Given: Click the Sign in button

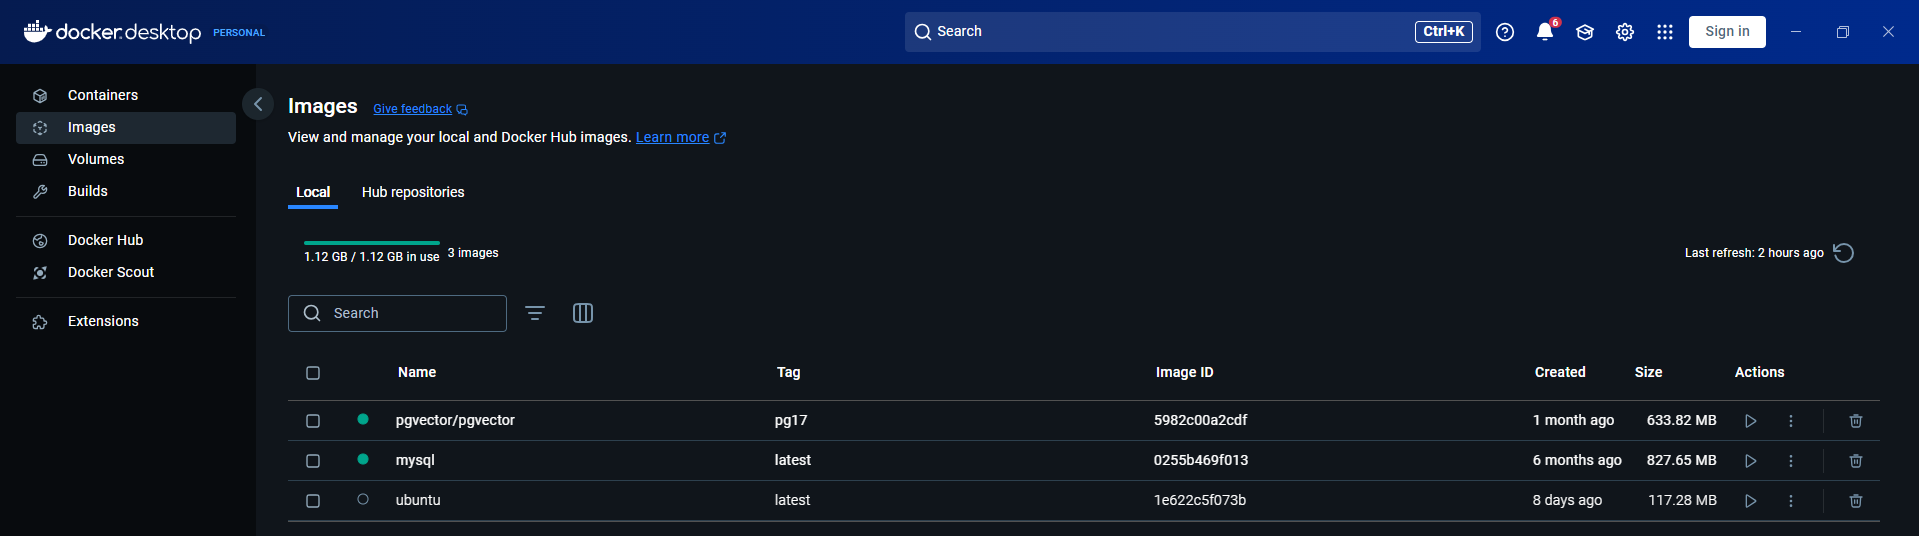Looking at the screenshot, I should [1727, 32].
